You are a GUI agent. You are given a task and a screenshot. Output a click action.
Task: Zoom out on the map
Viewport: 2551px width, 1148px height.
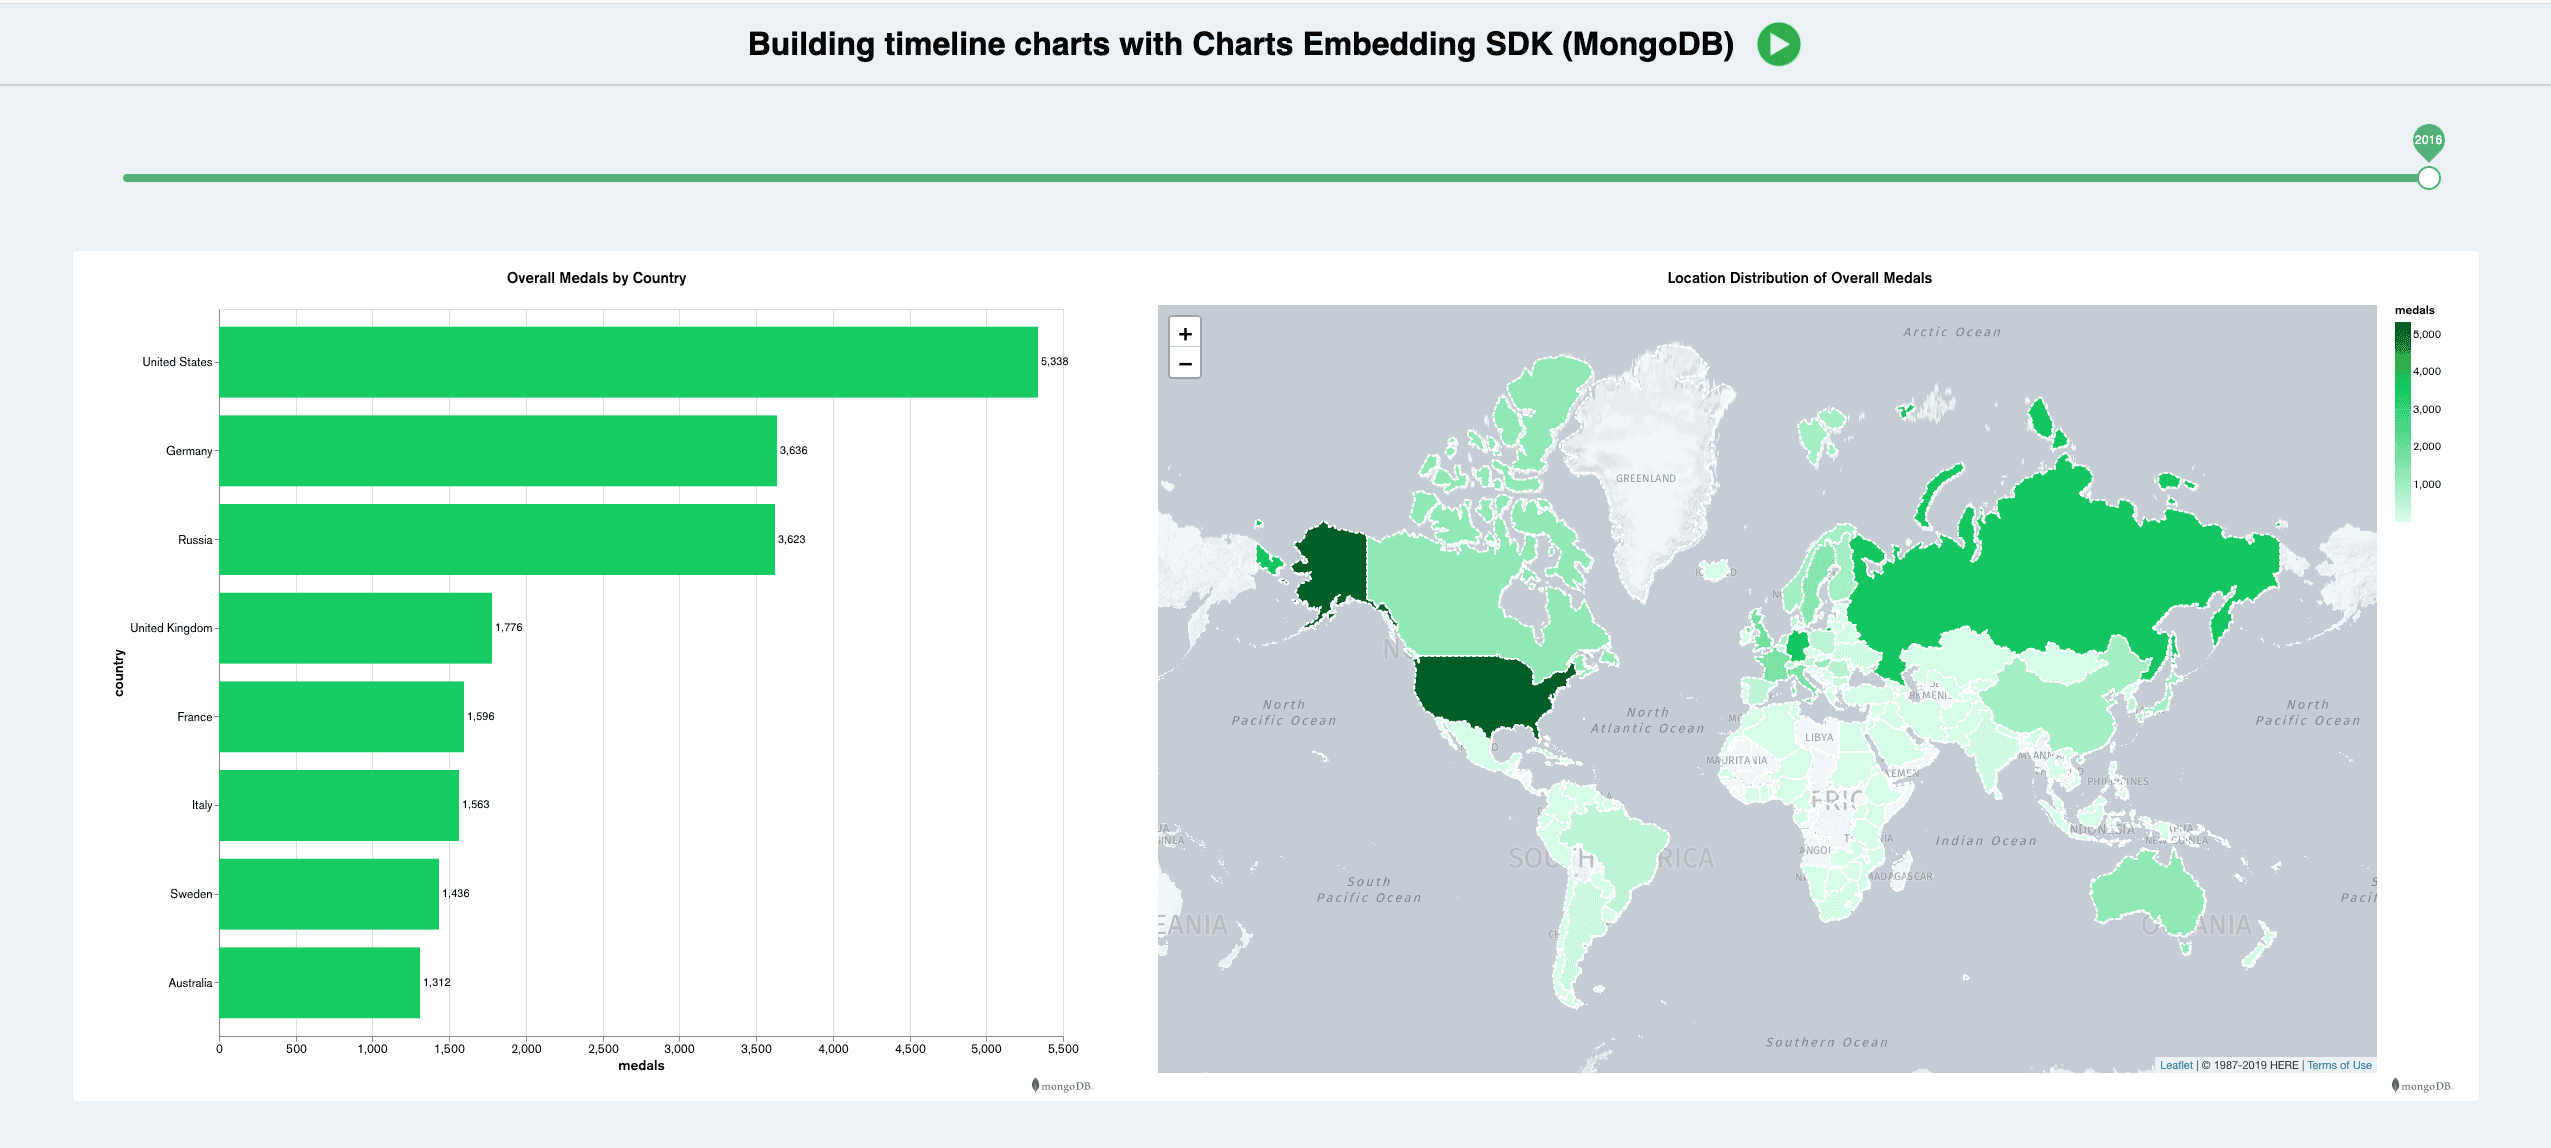(x=1185, y=363)
